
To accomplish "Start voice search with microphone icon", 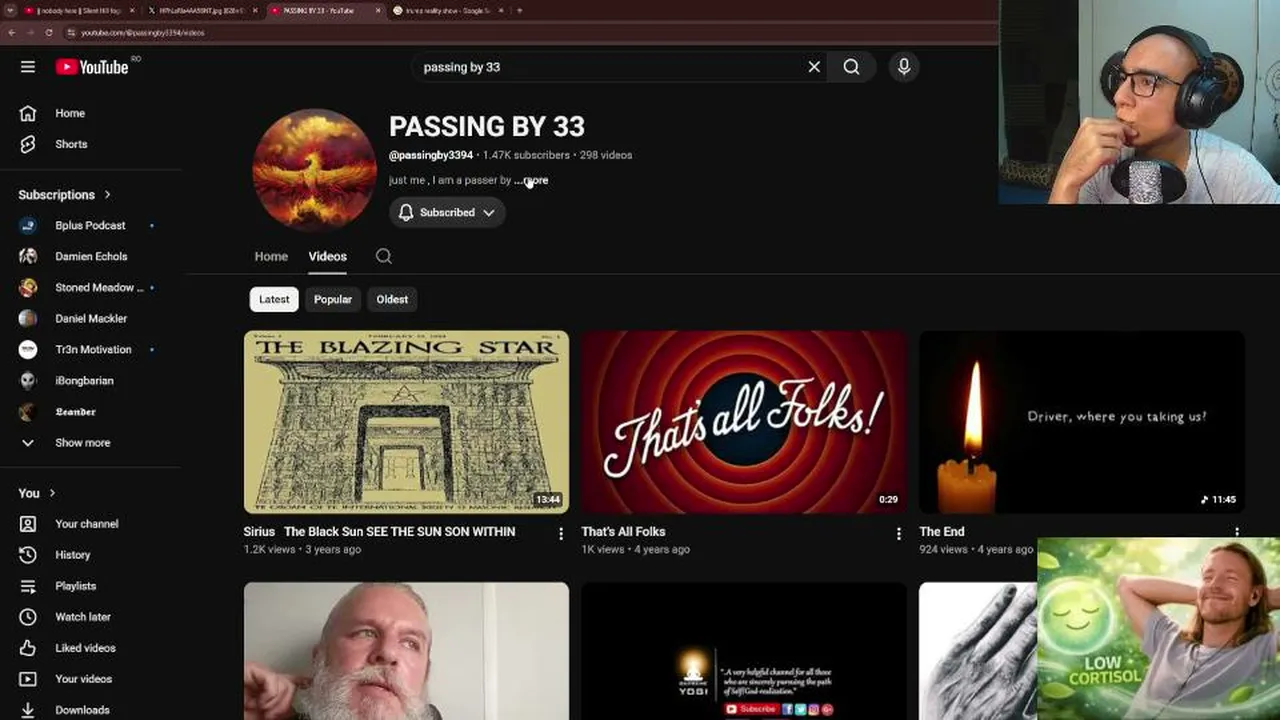I will click(904, 67).
